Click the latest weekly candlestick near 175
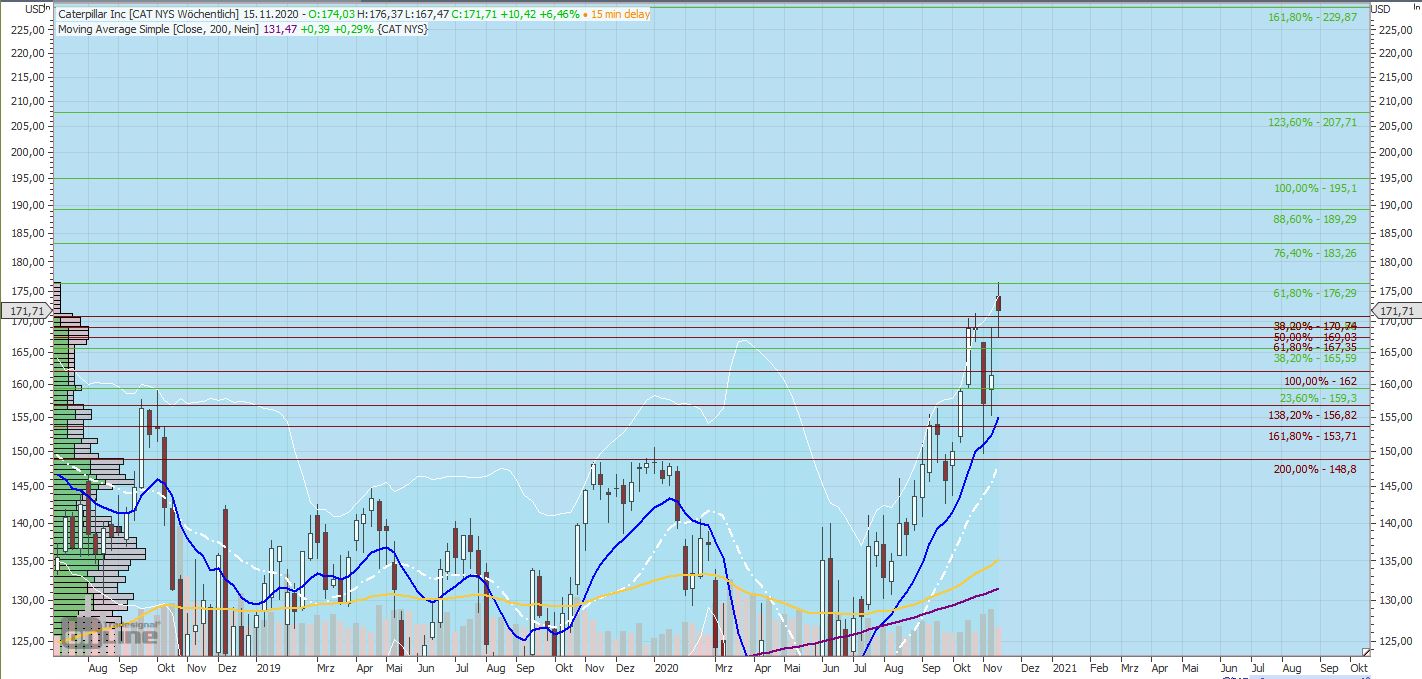This screenshot has height=679, width=1422. tap(998, 304)
